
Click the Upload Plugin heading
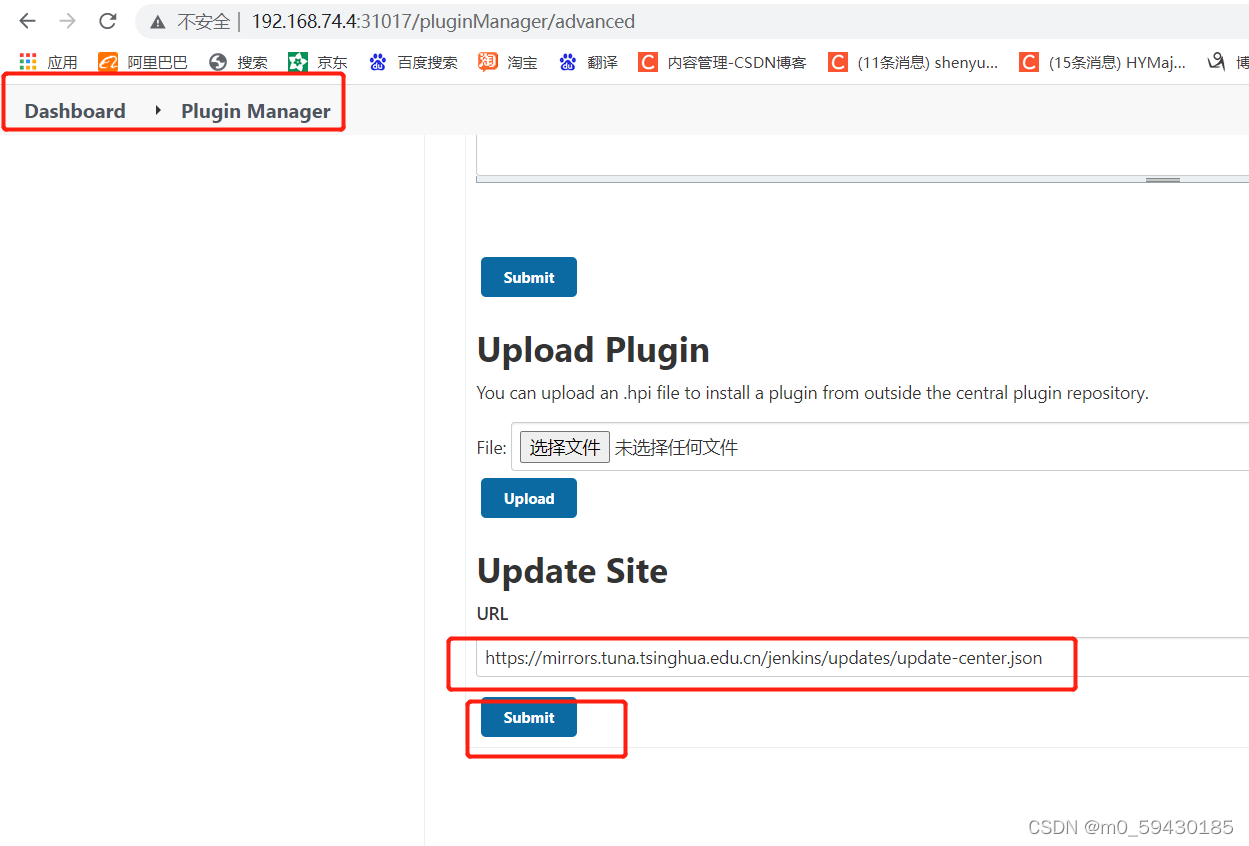point(593,350)
